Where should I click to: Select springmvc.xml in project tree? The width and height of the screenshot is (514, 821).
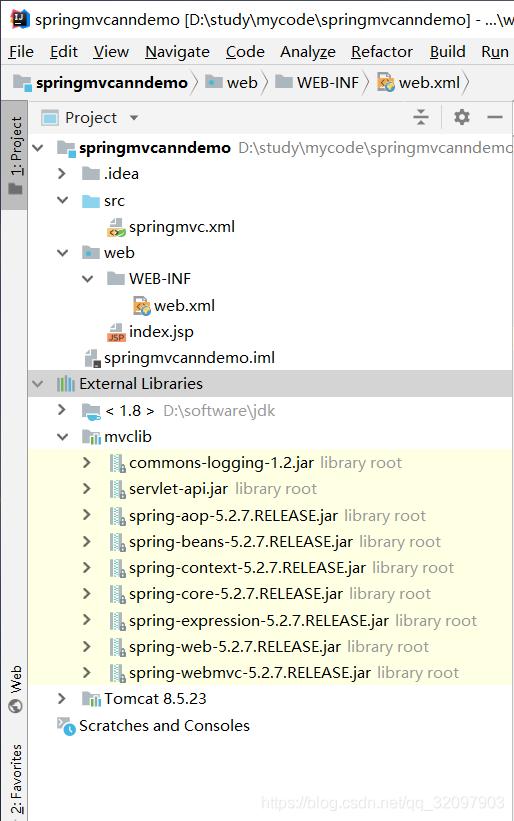[x=182, y=227]
